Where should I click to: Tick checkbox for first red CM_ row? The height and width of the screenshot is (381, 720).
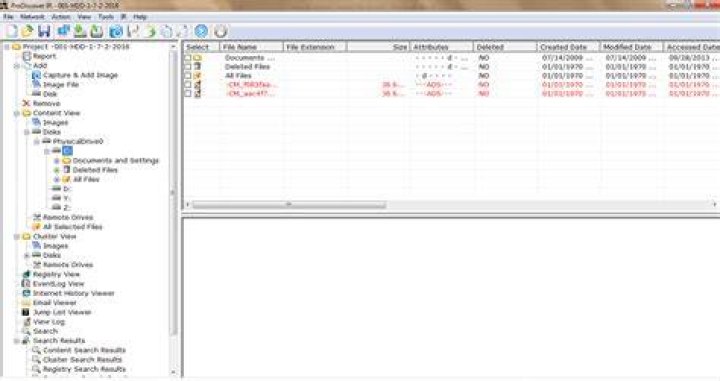[x=188, y=84]
